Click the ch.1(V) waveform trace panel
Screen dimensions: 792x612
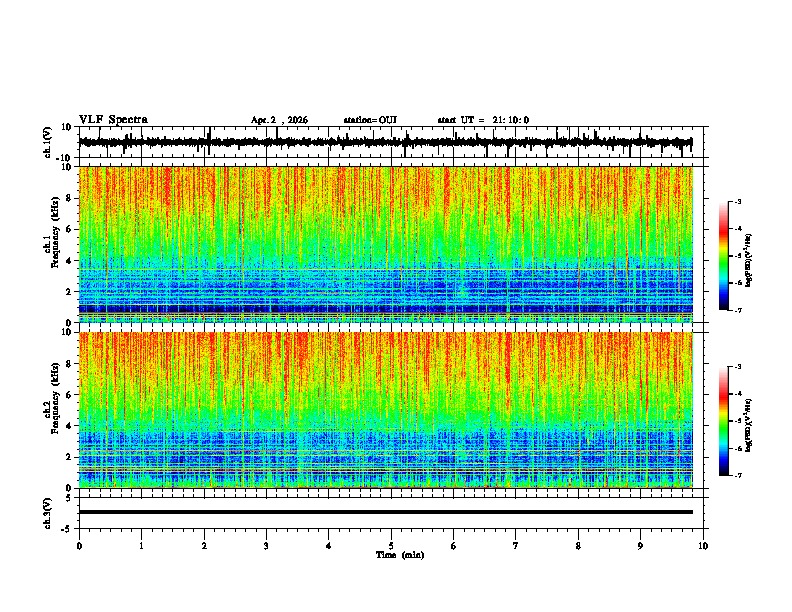click(x=393, y=142)
